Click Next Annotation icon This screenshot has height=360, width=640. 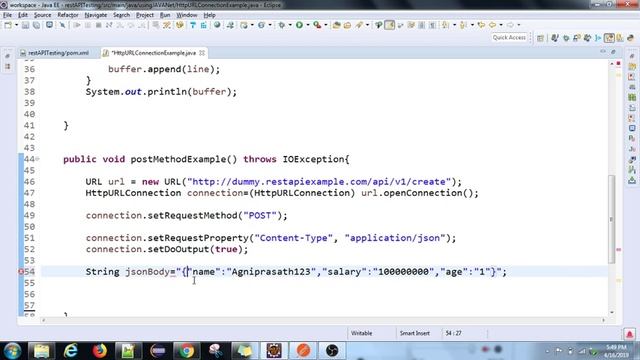pyautogui.click(x=446, y=25)
